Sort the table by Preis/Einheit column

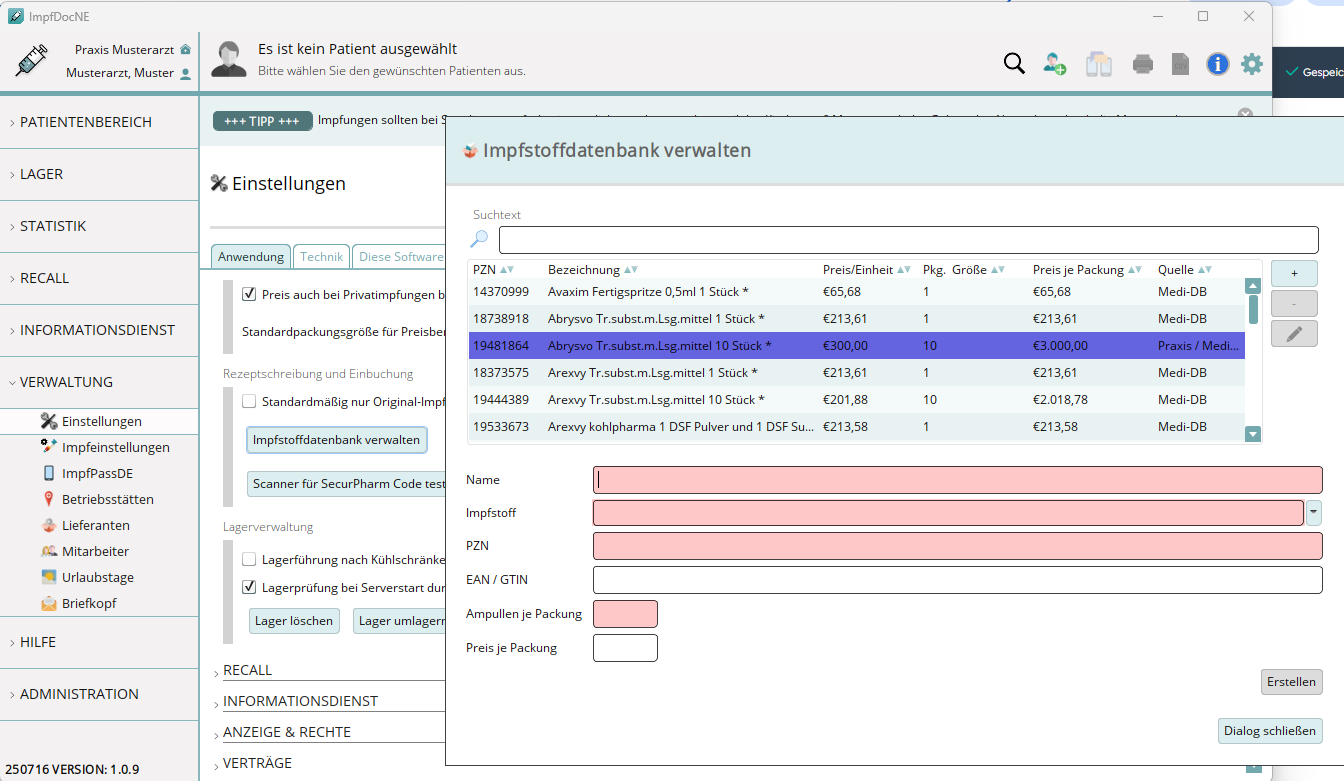(x=866, y=270)
